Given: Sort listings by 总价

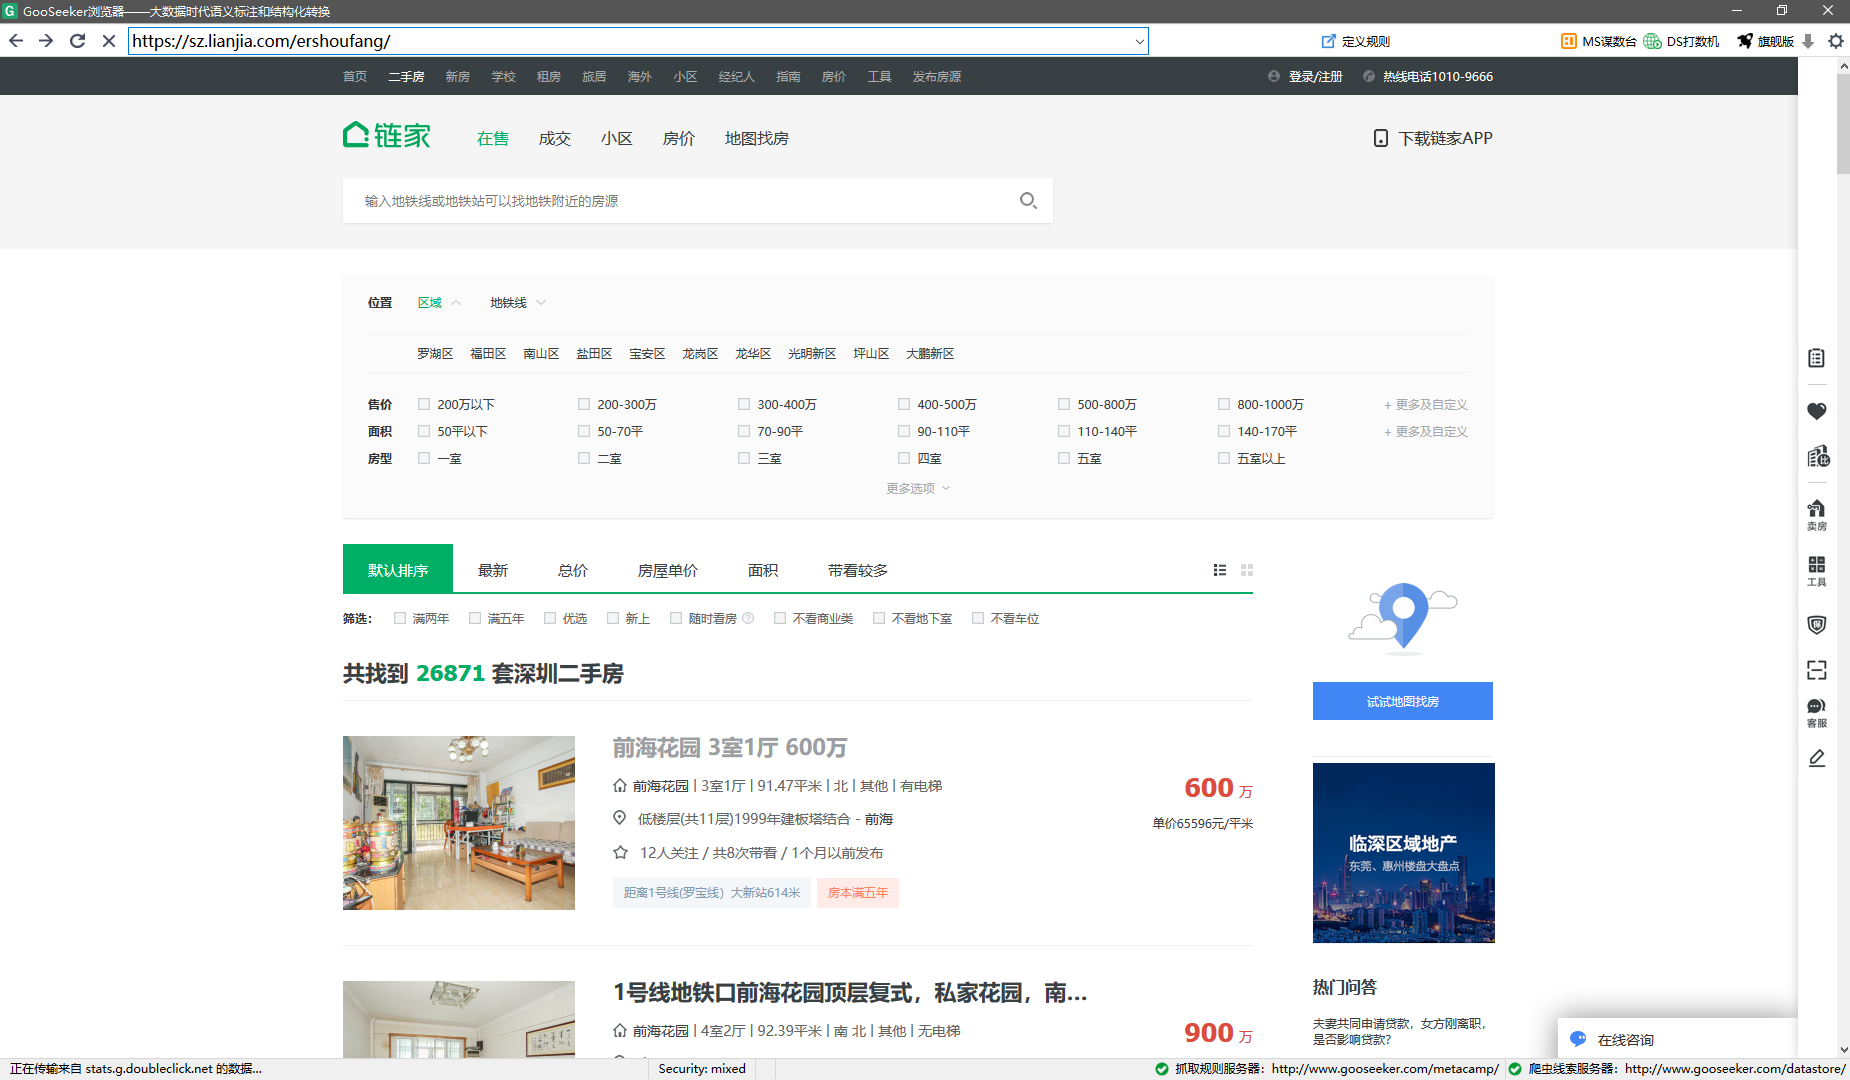Looking at the screenshot, I should 573,570.
